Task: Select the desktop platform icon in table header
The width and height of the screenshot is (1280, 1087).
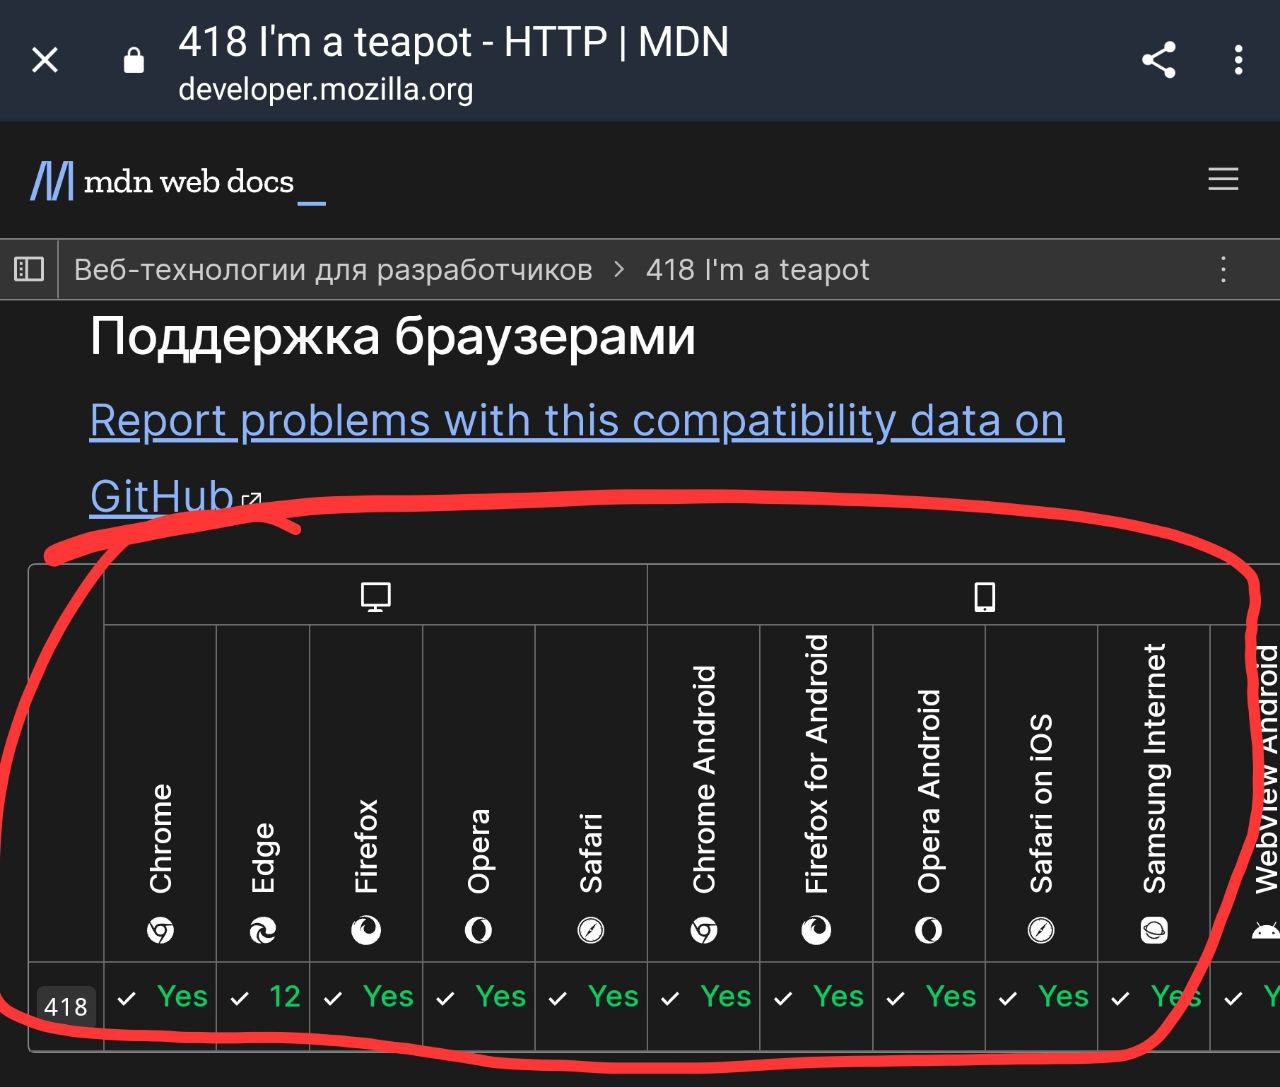Action: pos(375,597)
